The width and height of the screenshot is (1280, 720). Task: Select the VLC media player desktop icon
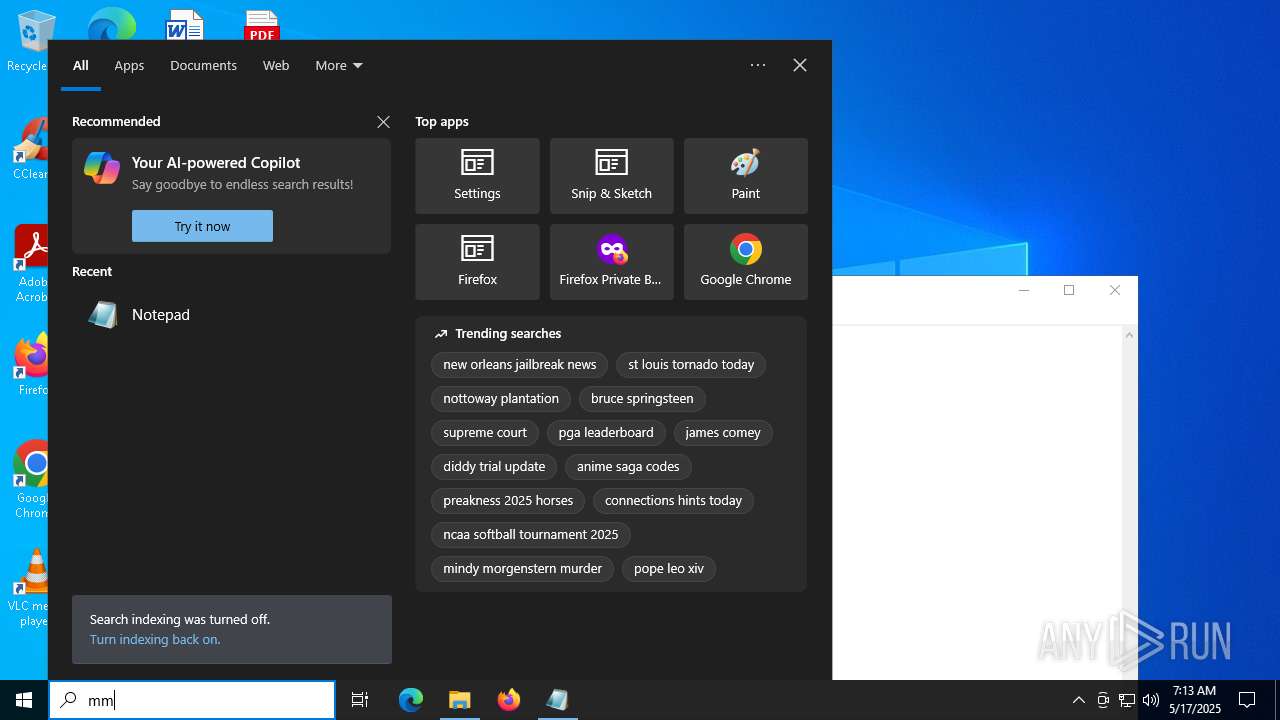[33, 588]
